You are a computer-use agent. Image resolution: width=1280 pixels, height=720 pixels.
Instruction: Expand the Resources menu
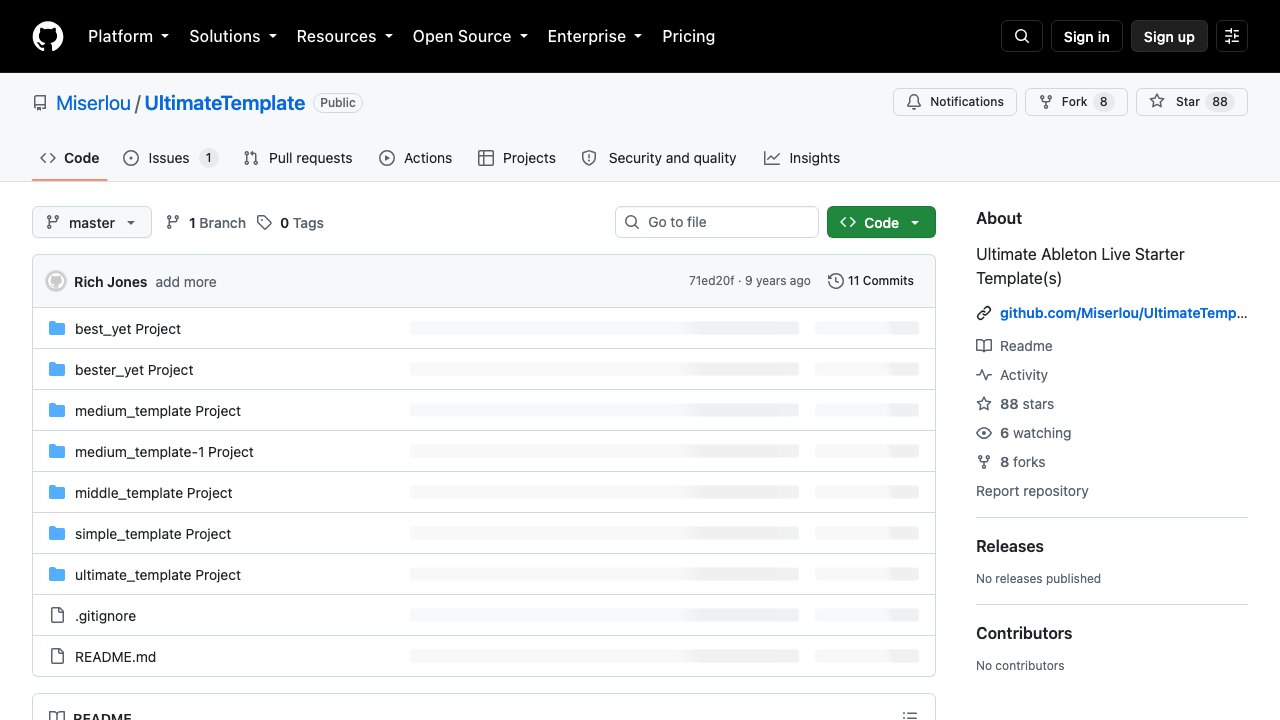tap(344, 36)
